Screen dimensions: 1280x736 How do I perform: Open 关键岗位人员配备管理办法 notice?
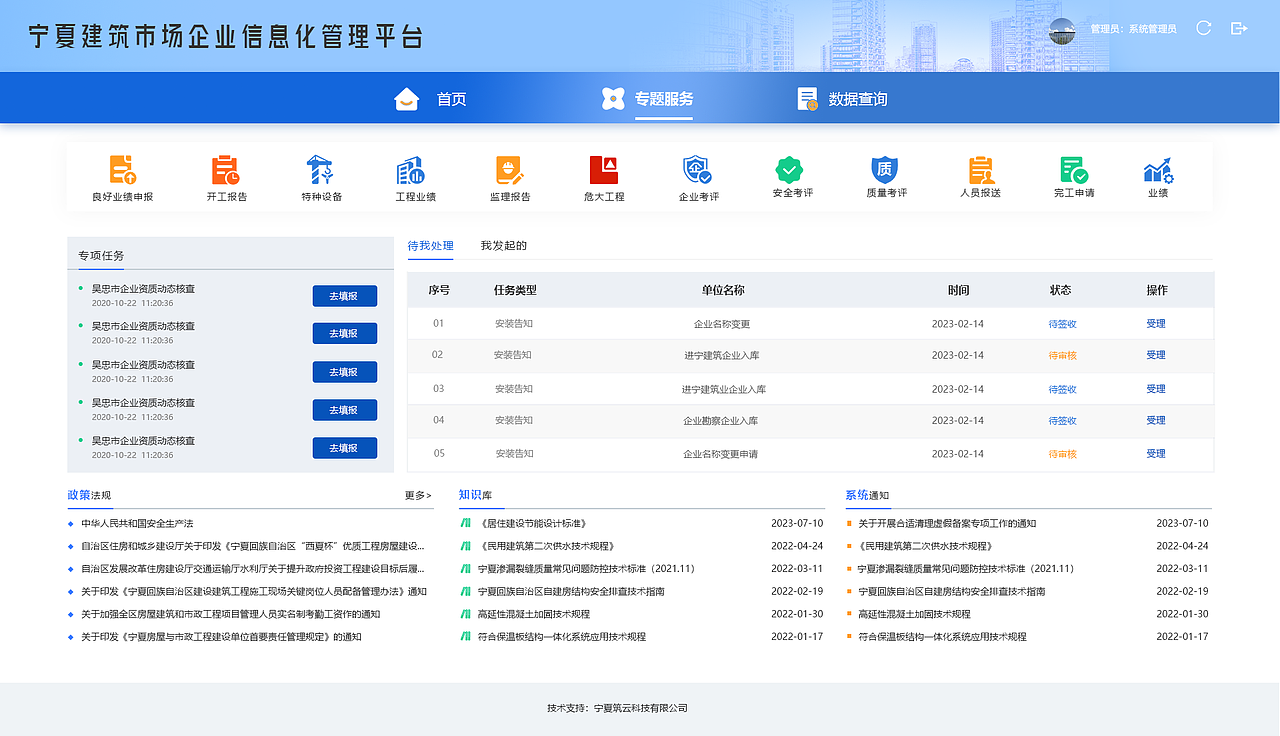click(254, 592)
